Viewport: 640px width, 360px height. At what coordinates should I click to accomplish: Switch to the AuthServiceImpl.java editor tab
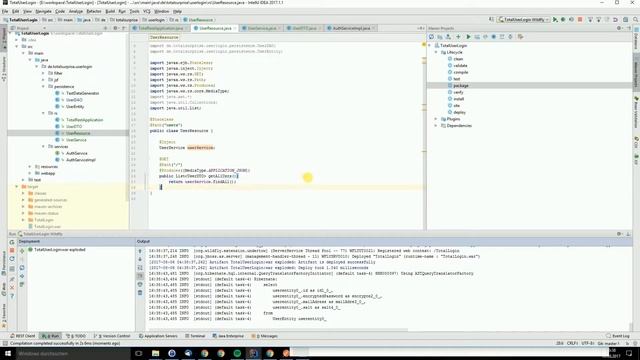click(x=351, y=28)
